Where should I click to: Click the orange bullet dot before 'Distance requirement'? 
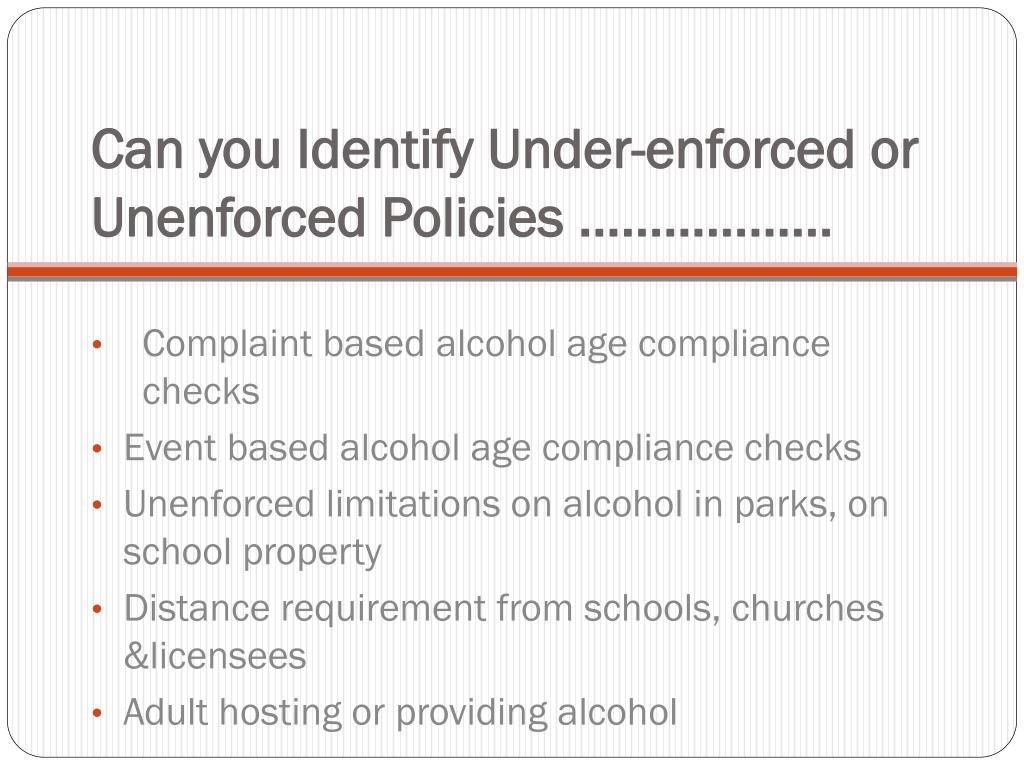pyautogui.click(x=97, y=609)
